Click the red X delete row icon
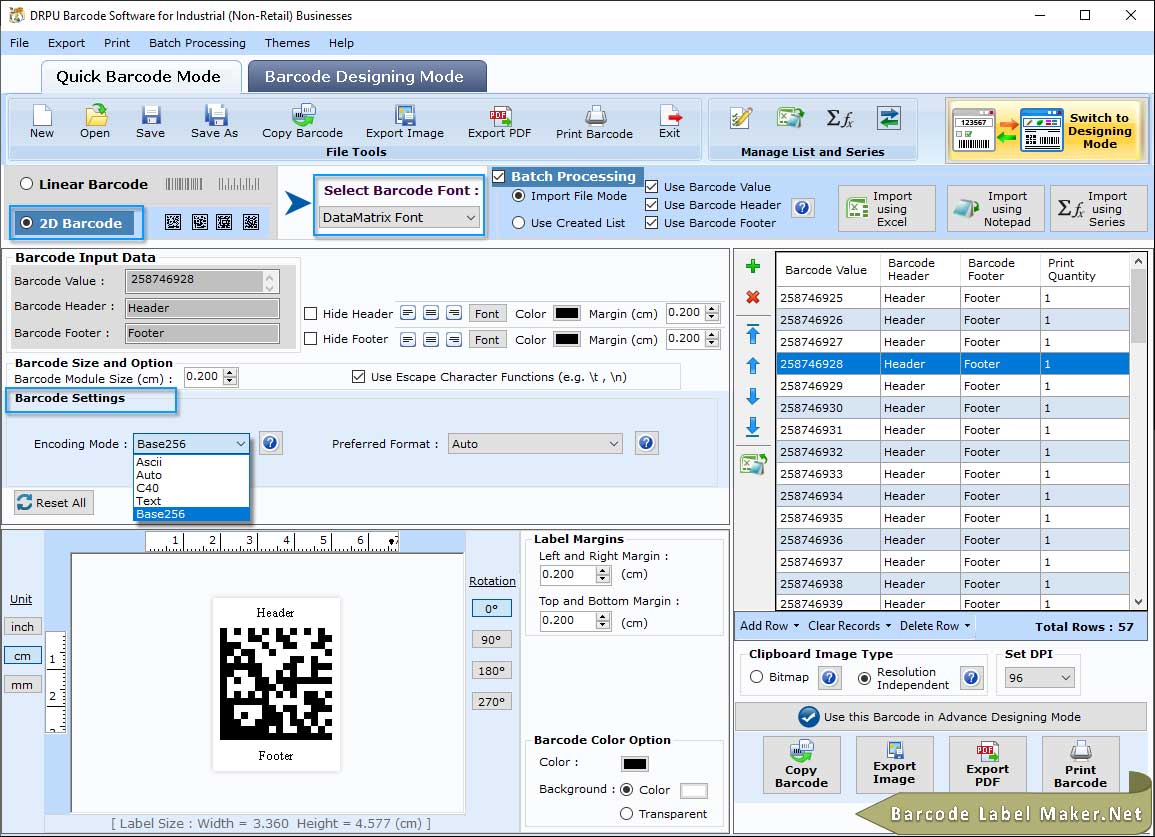This screenshot has width=1155, height=837. coord(753,297)
